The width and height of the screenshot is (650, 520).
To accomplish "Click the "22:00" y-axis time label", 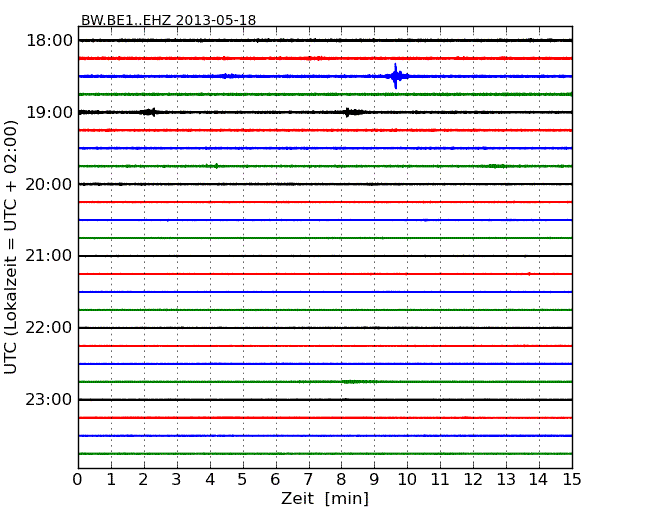I will point(49,328).
